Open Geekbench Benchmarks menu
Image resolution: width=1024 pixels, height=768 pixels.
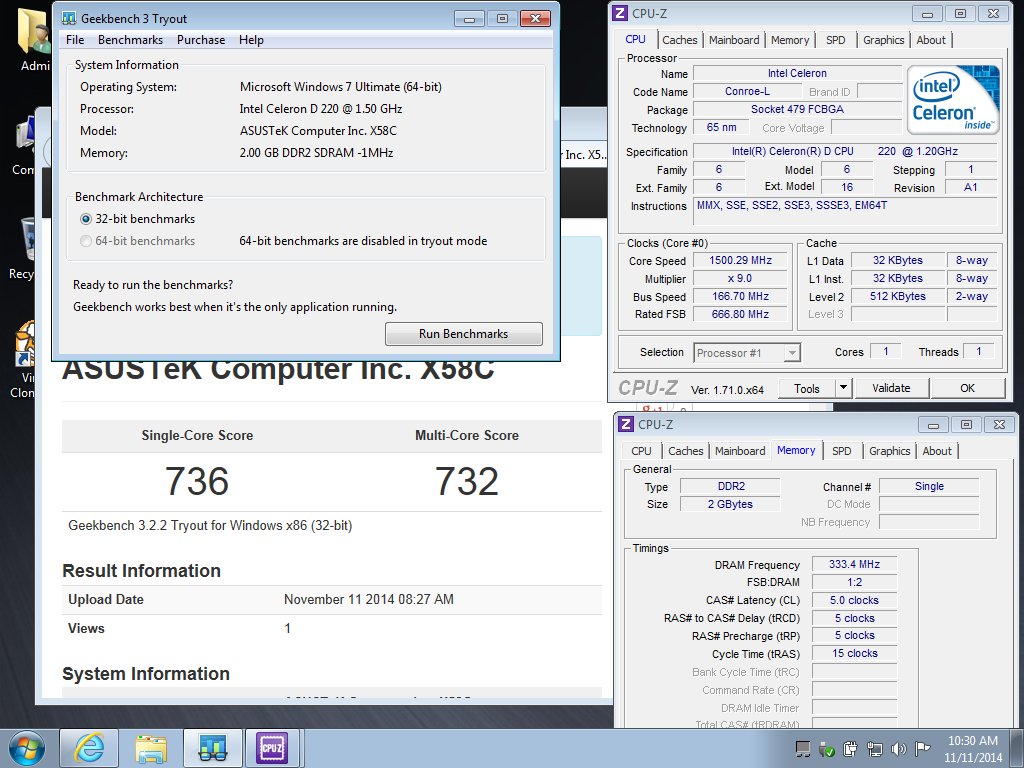tap(131, 40)
